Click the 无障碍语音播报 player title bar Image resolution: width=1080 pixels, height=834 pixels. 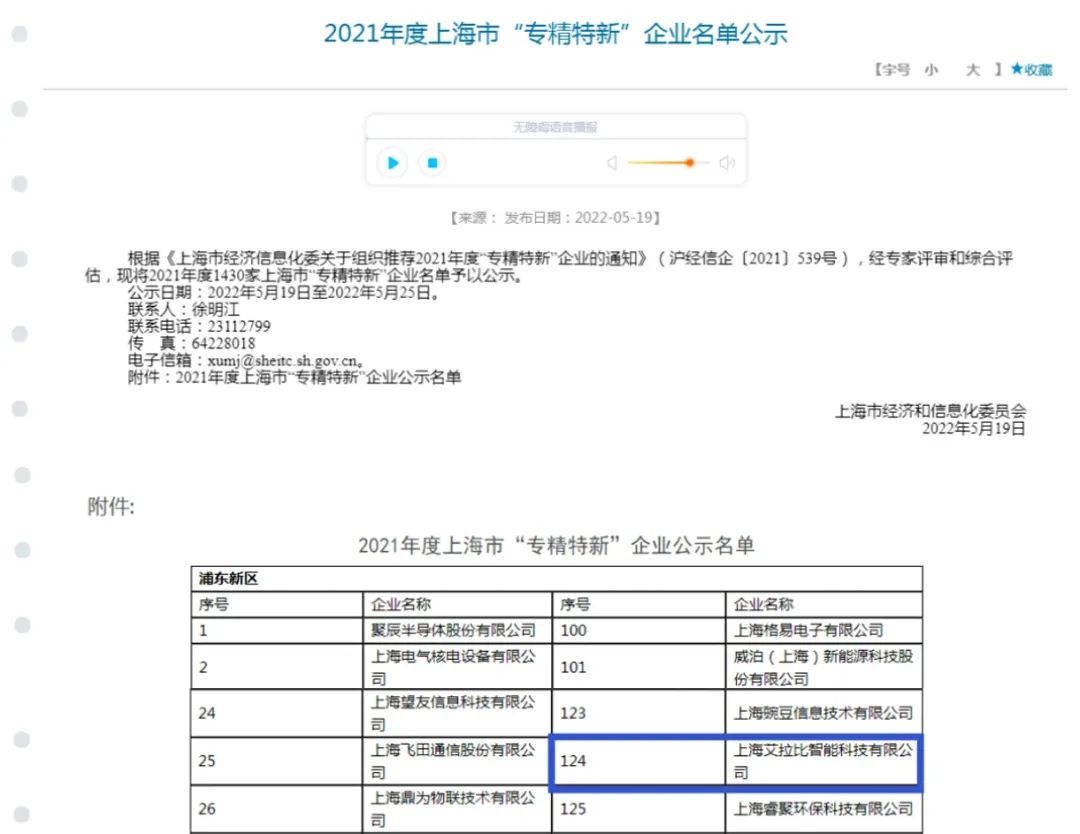point(555,127)
